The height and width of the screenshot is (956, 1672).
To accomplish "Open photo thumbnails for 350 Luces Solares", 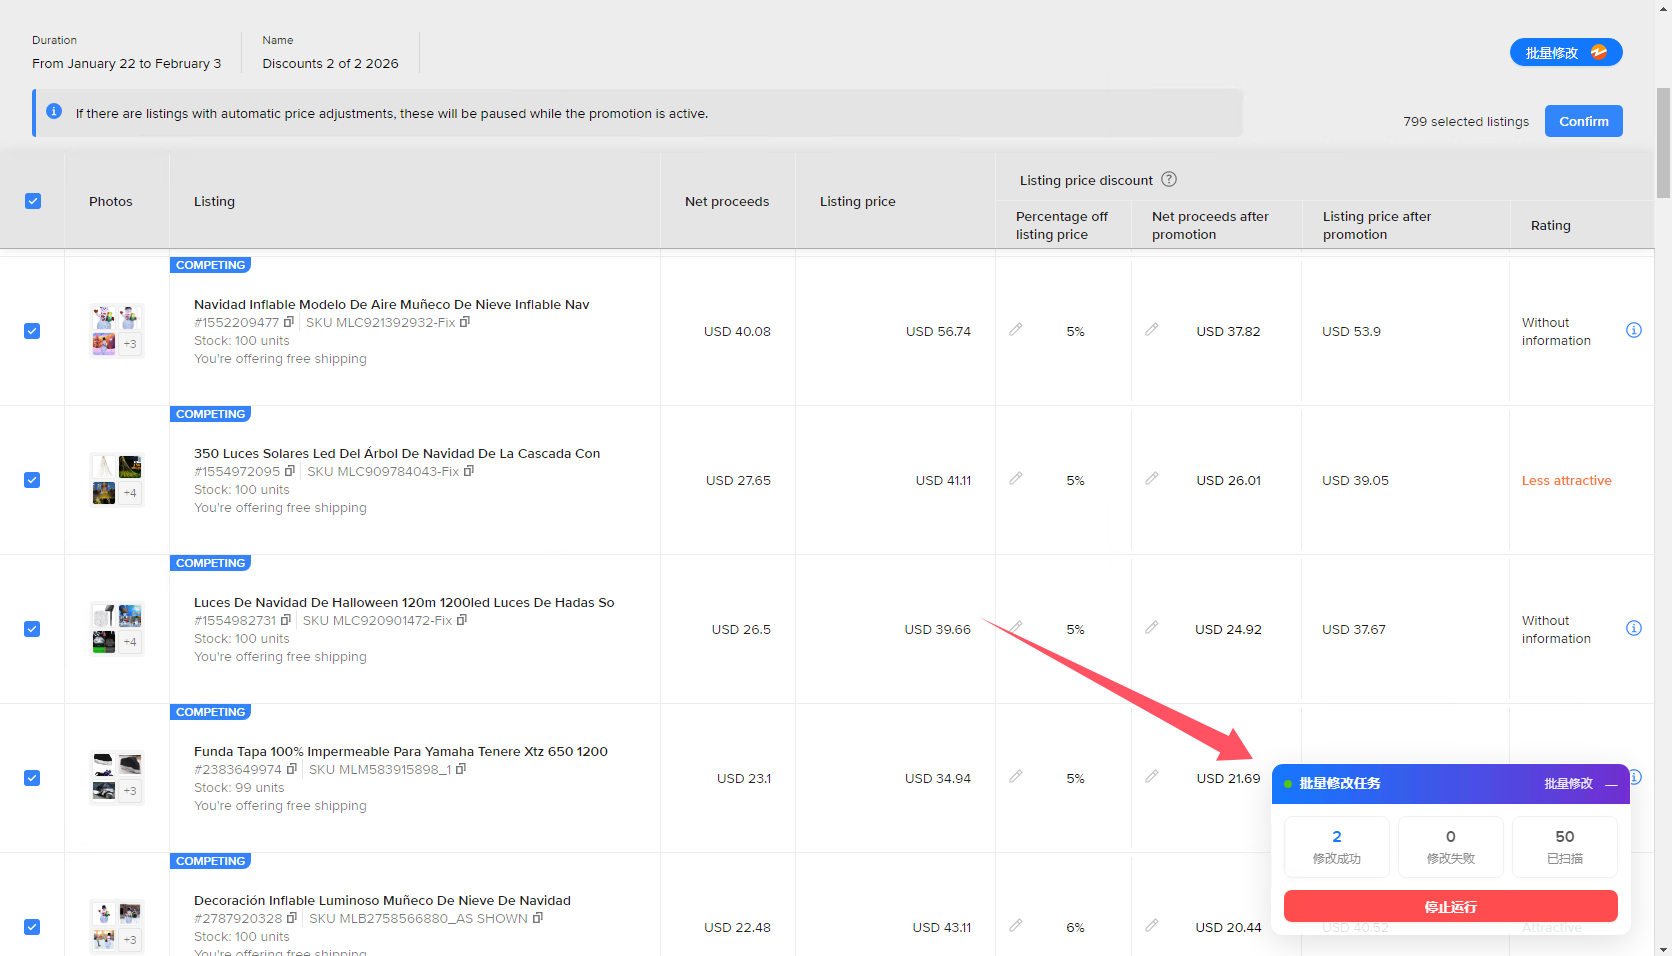I will point(117,480).
